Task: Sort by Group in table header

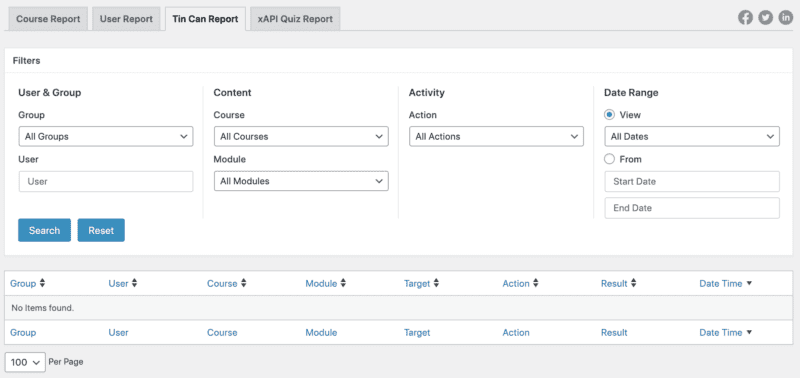Action: coord(23,284)
